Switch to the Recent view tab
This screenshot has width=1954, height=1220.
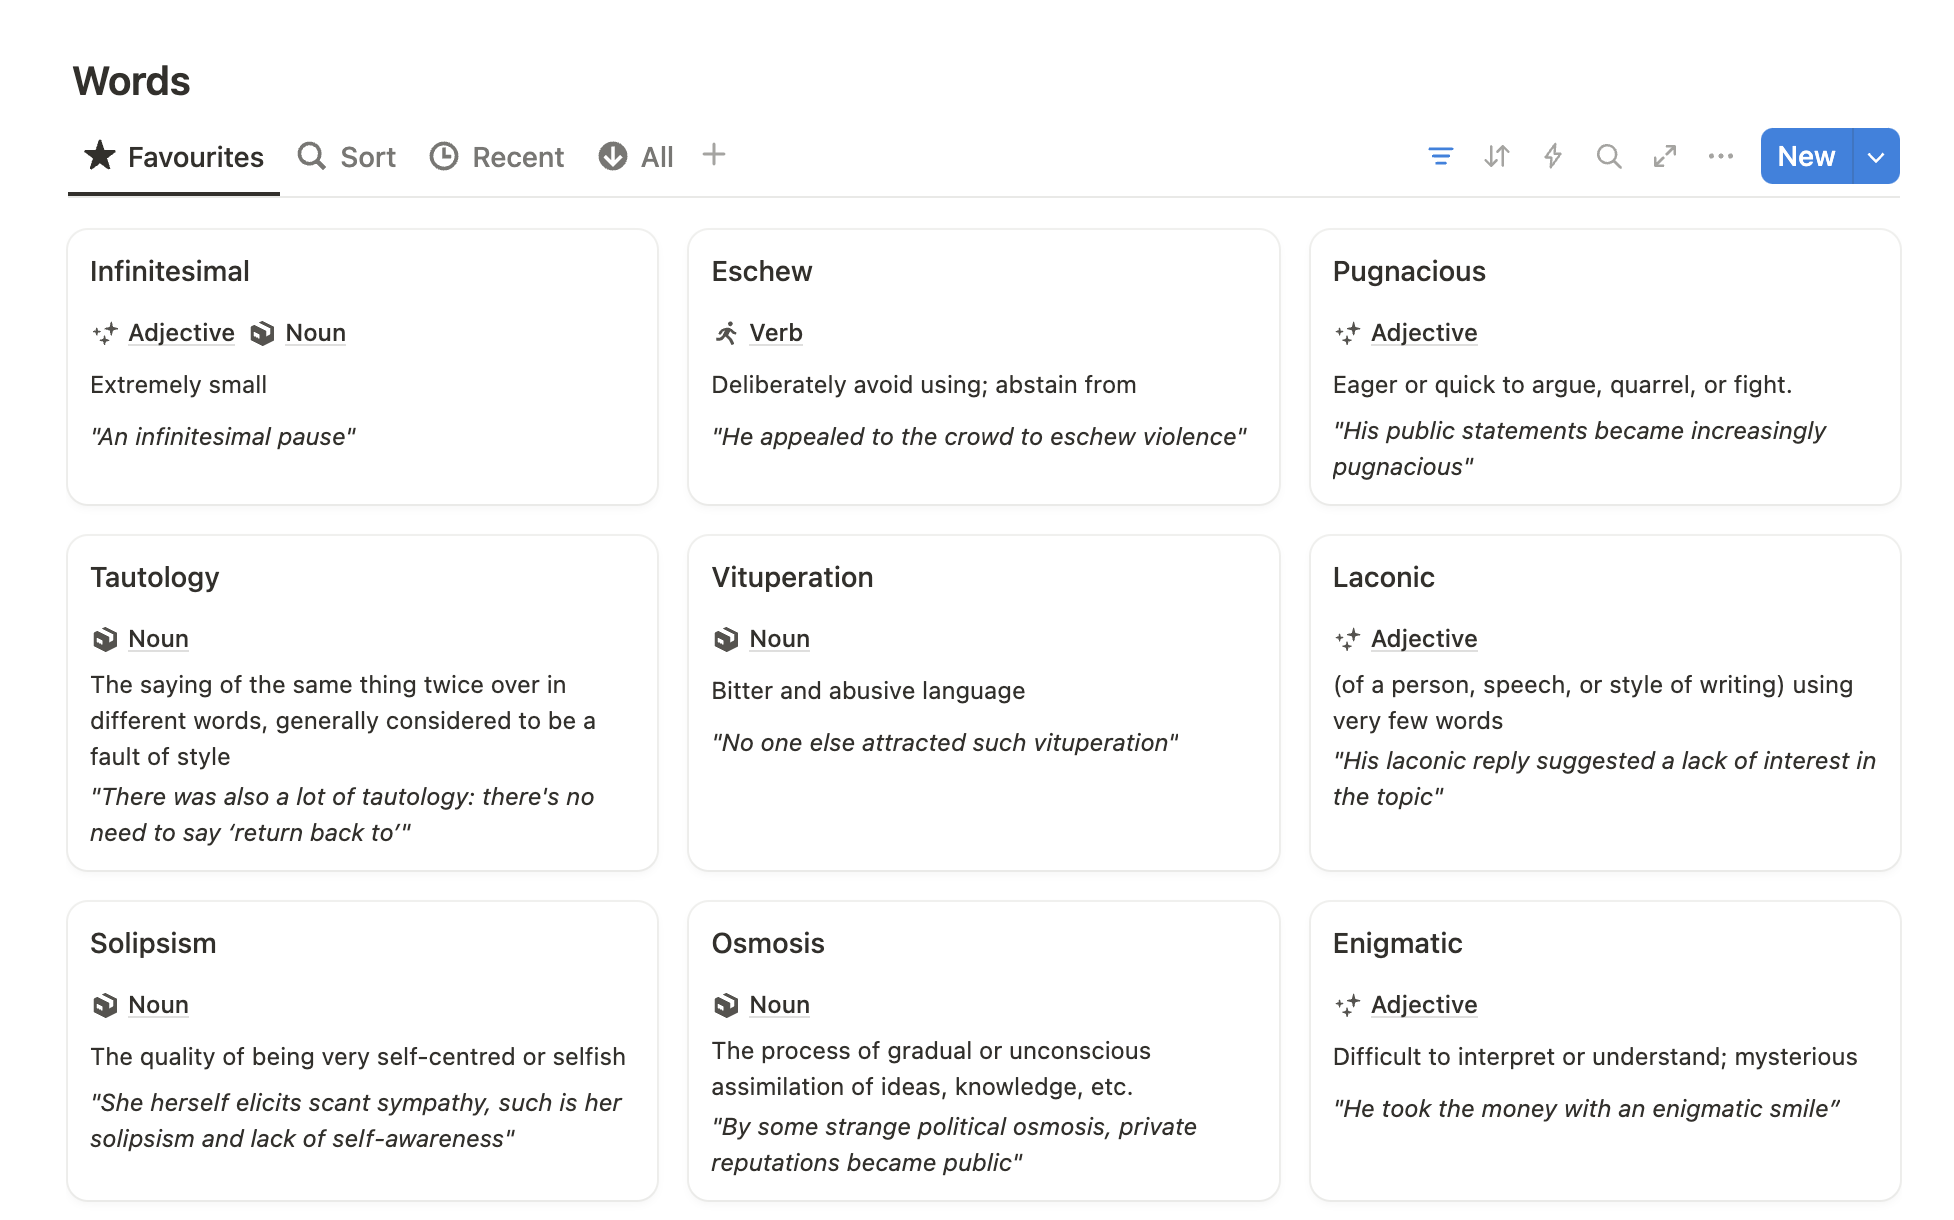(x=497, y=157)
